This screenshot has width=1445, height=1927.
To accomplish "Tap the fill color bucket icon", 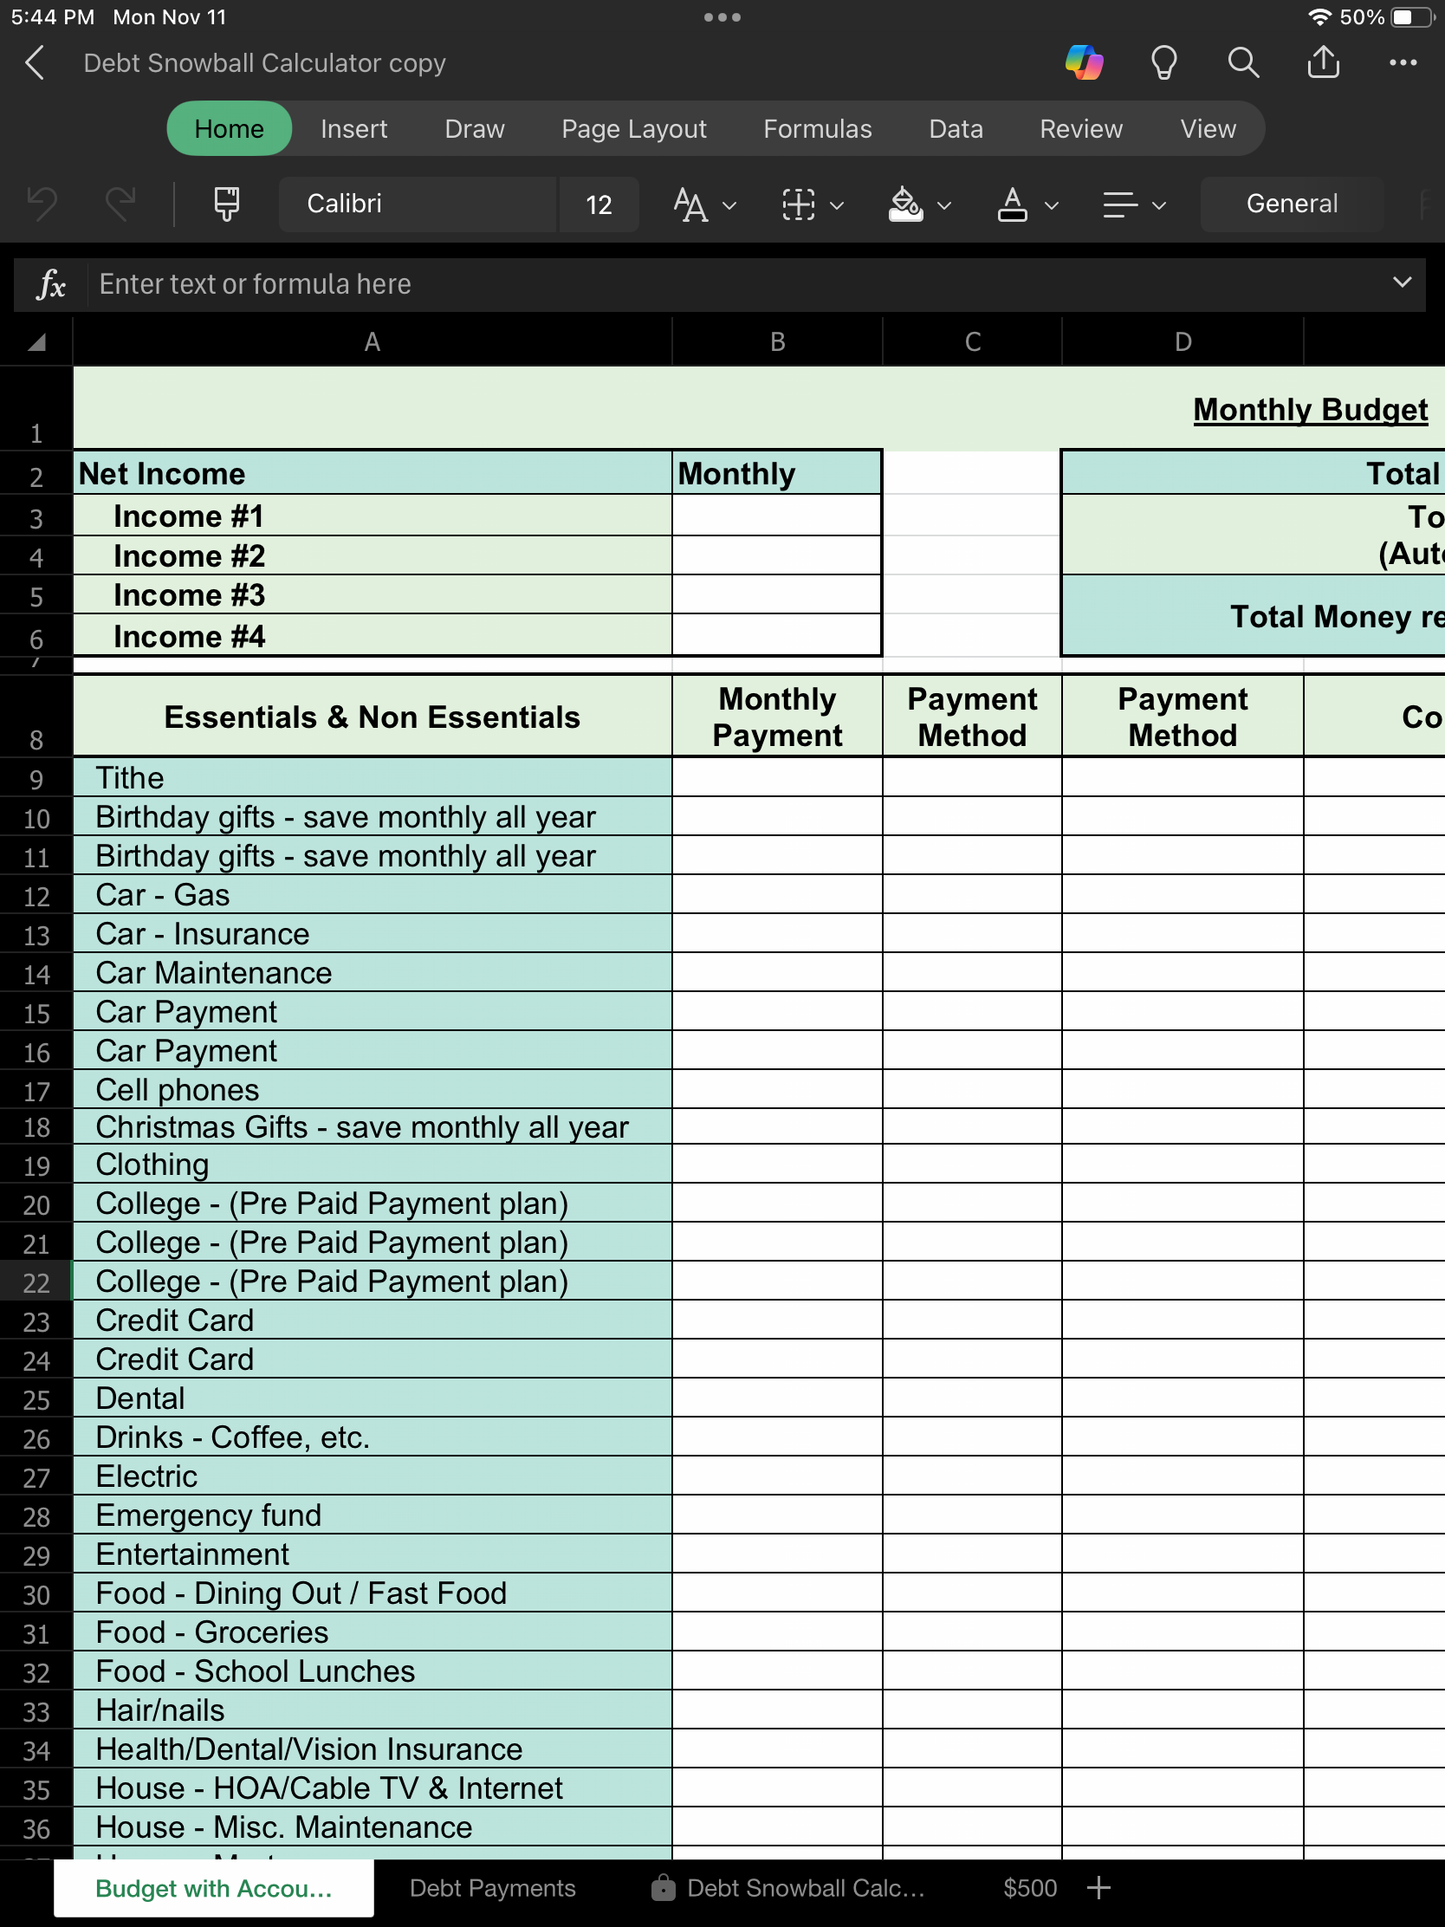I will click(x=906, y=205).
